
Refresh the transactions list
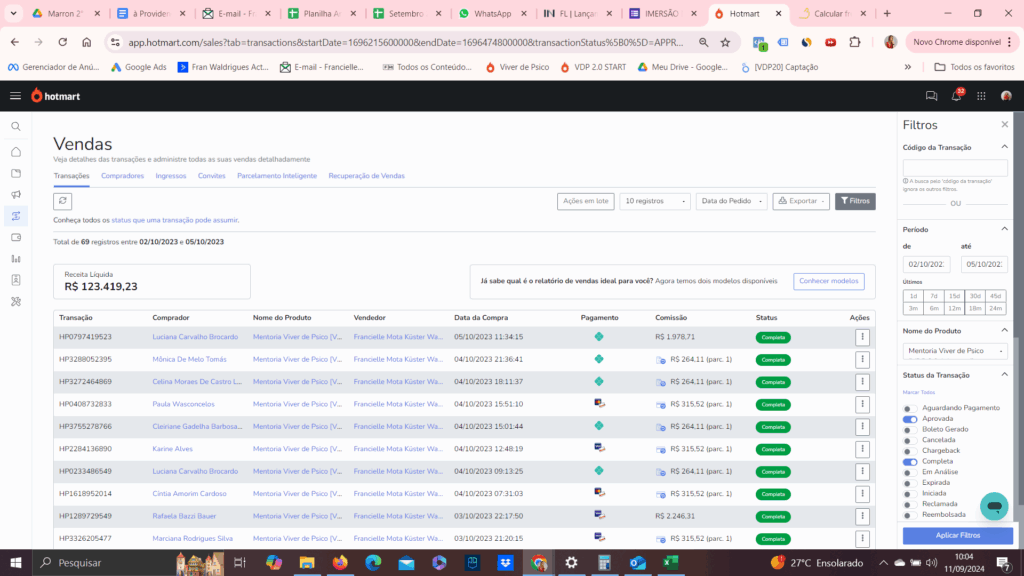click(63, 201)
